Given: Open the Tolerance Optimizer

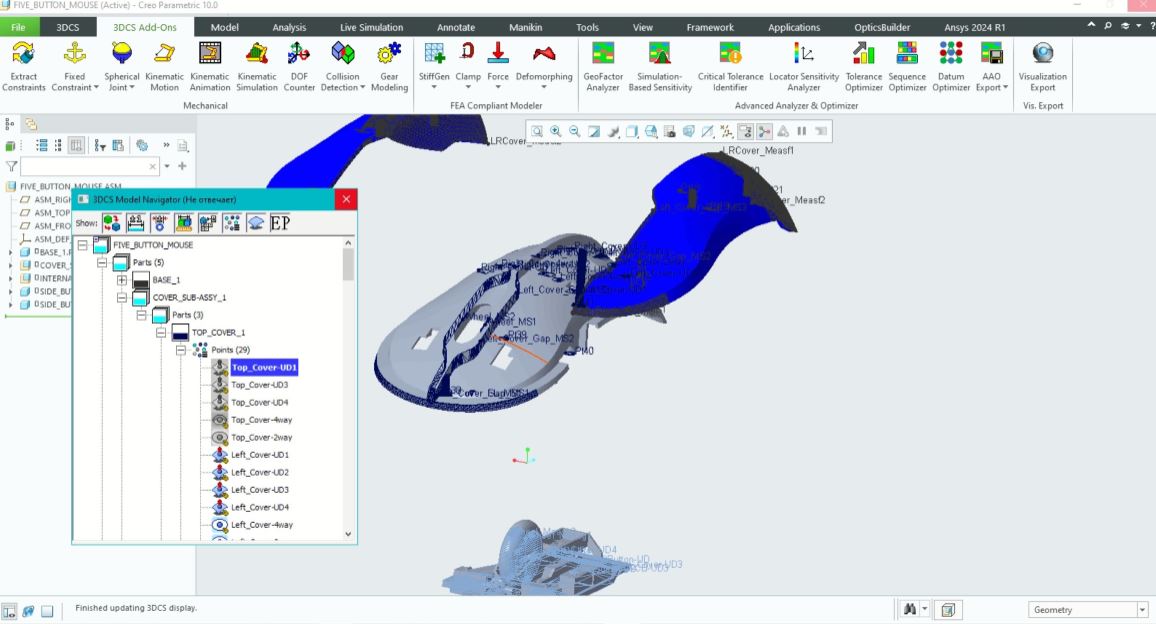Looking at the screenshot, I should [x=861, y=60].
